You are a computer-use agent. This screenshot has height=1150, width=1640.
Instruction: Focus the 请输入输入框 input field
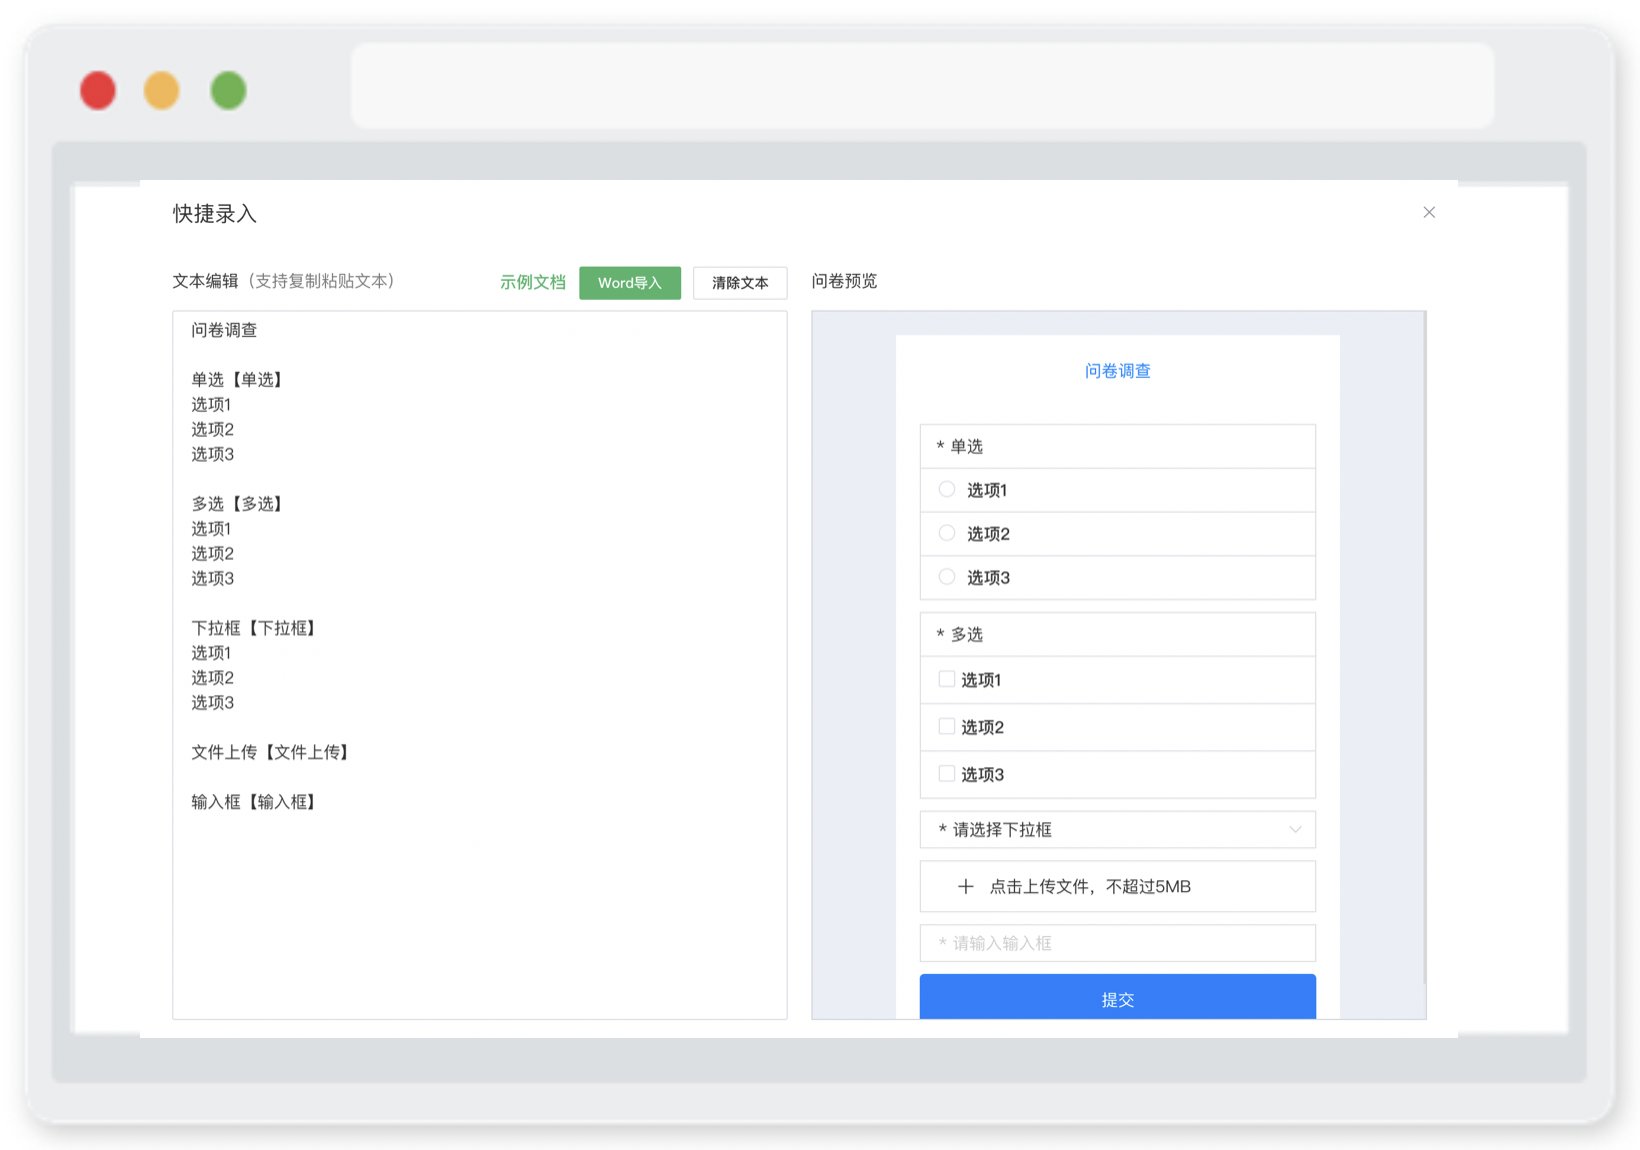(x=1117, y=943)
